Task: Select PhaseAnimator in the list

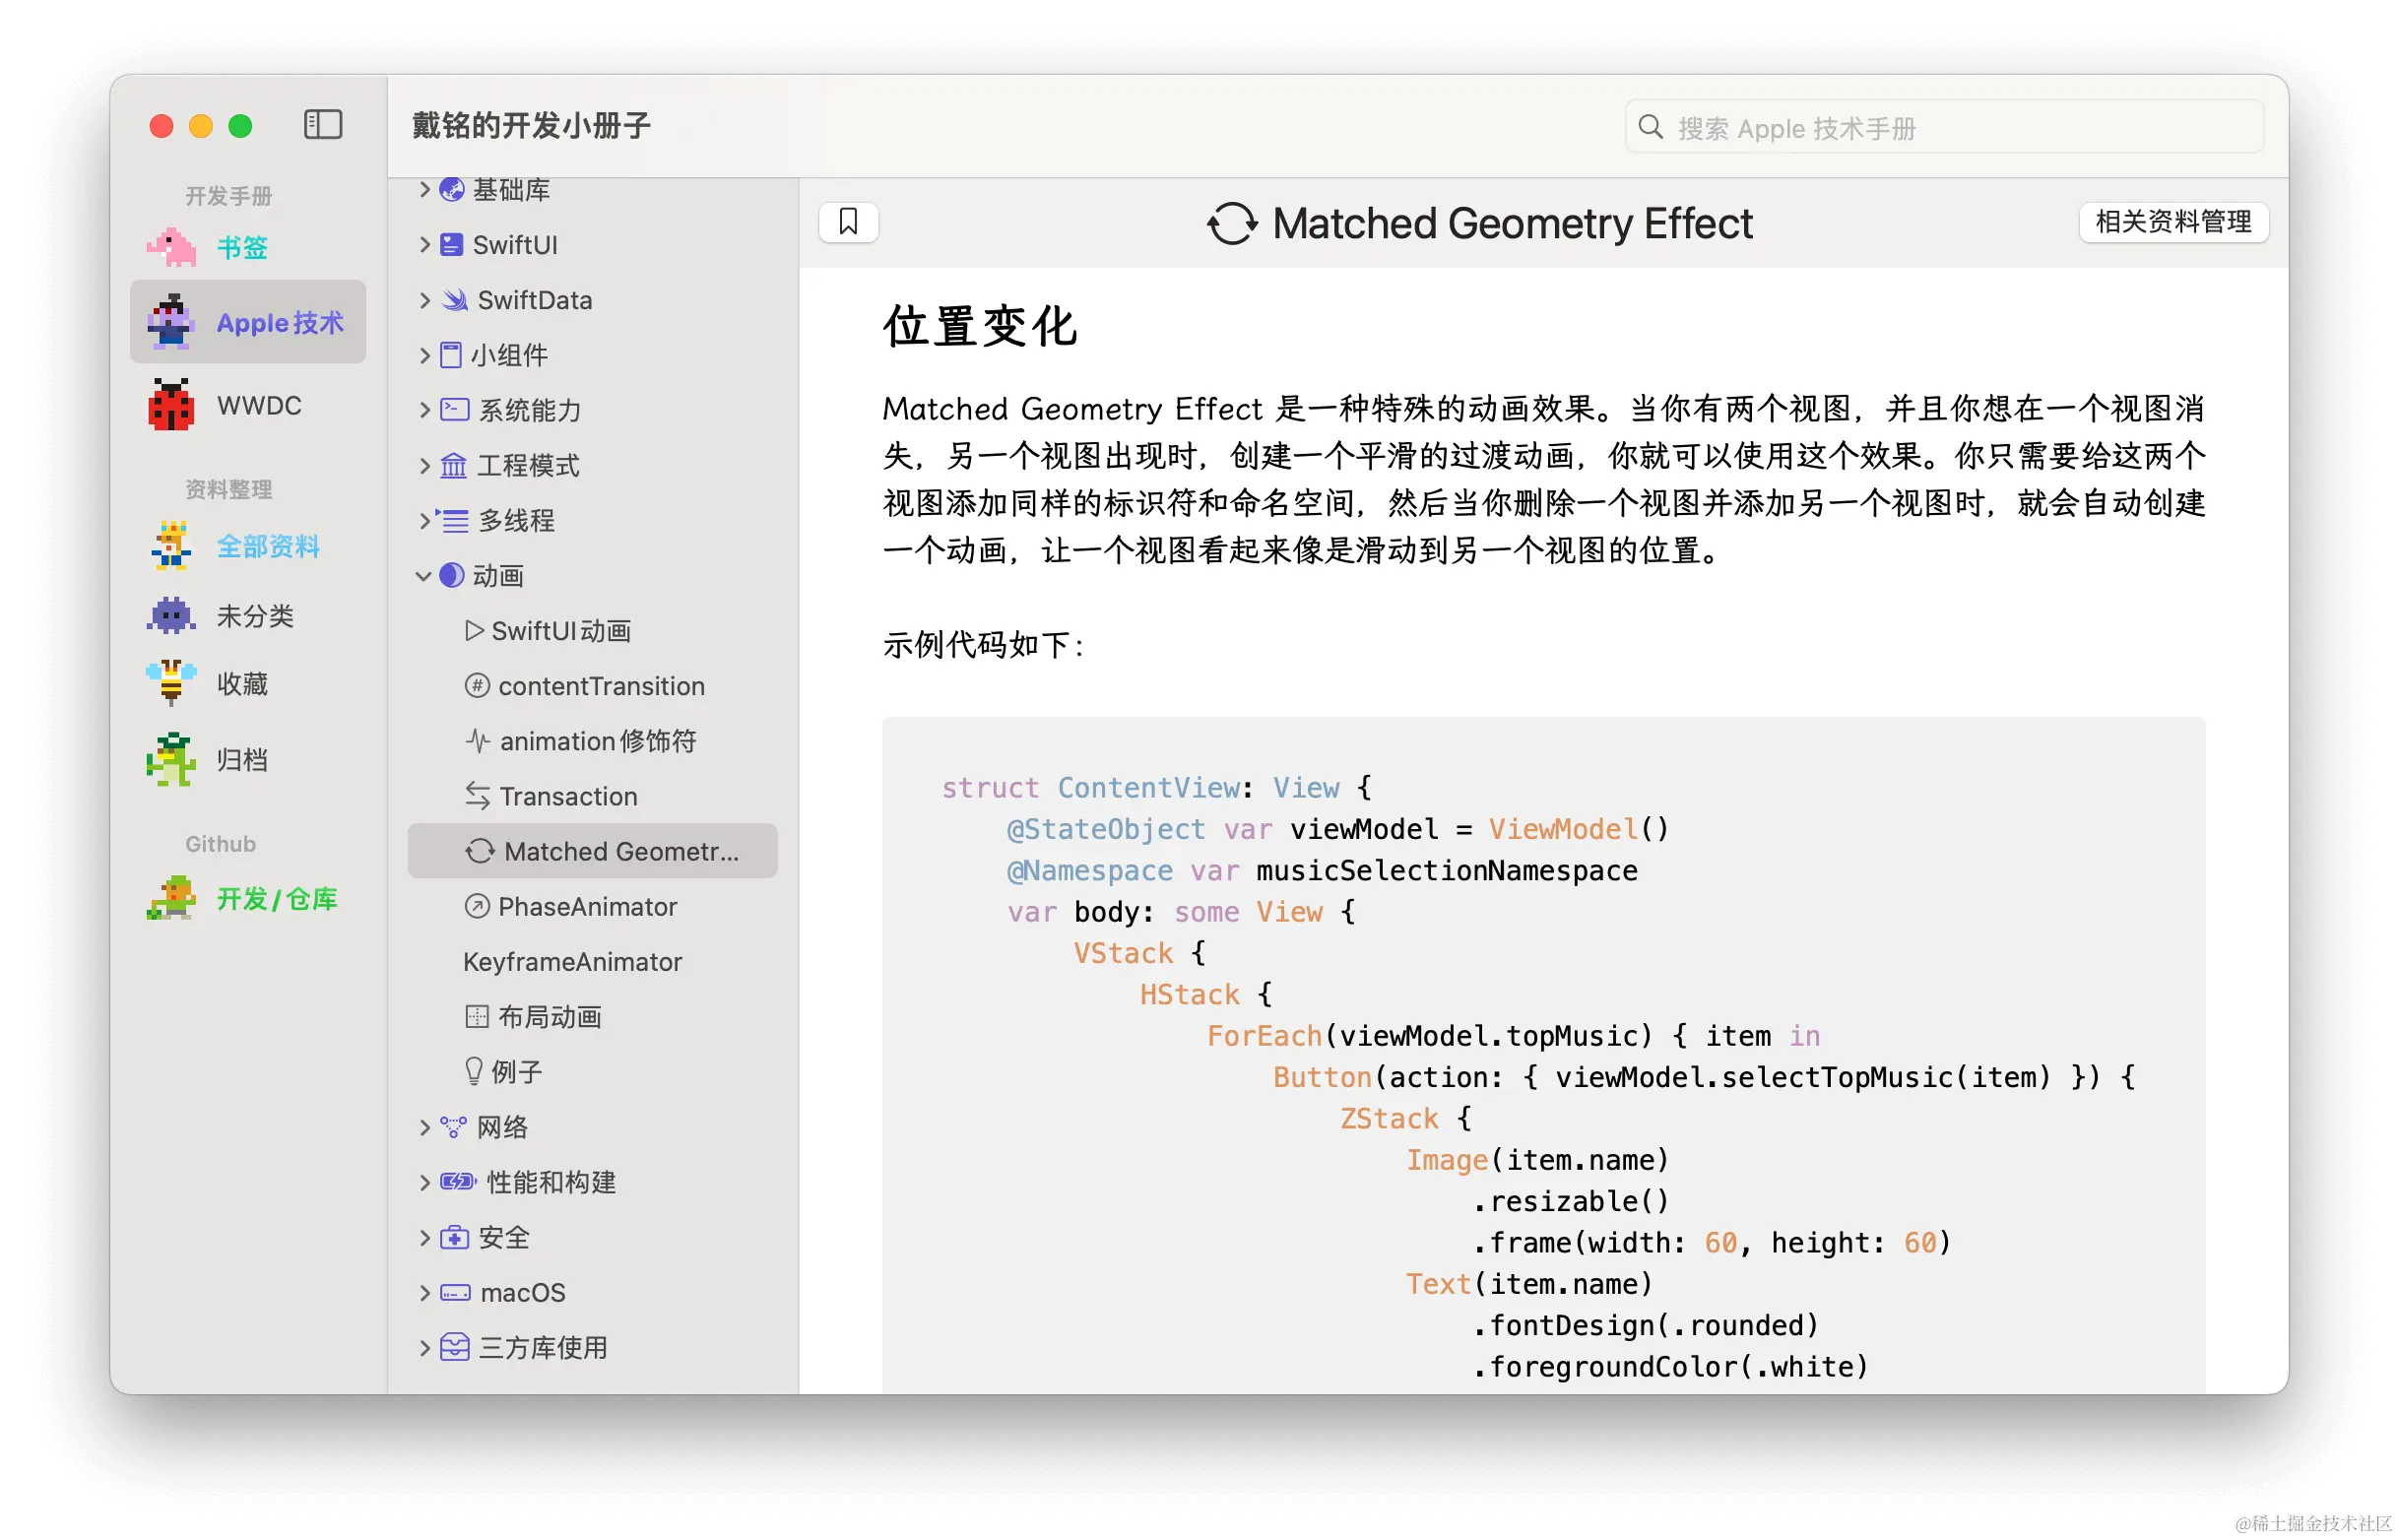Action: 587,906
